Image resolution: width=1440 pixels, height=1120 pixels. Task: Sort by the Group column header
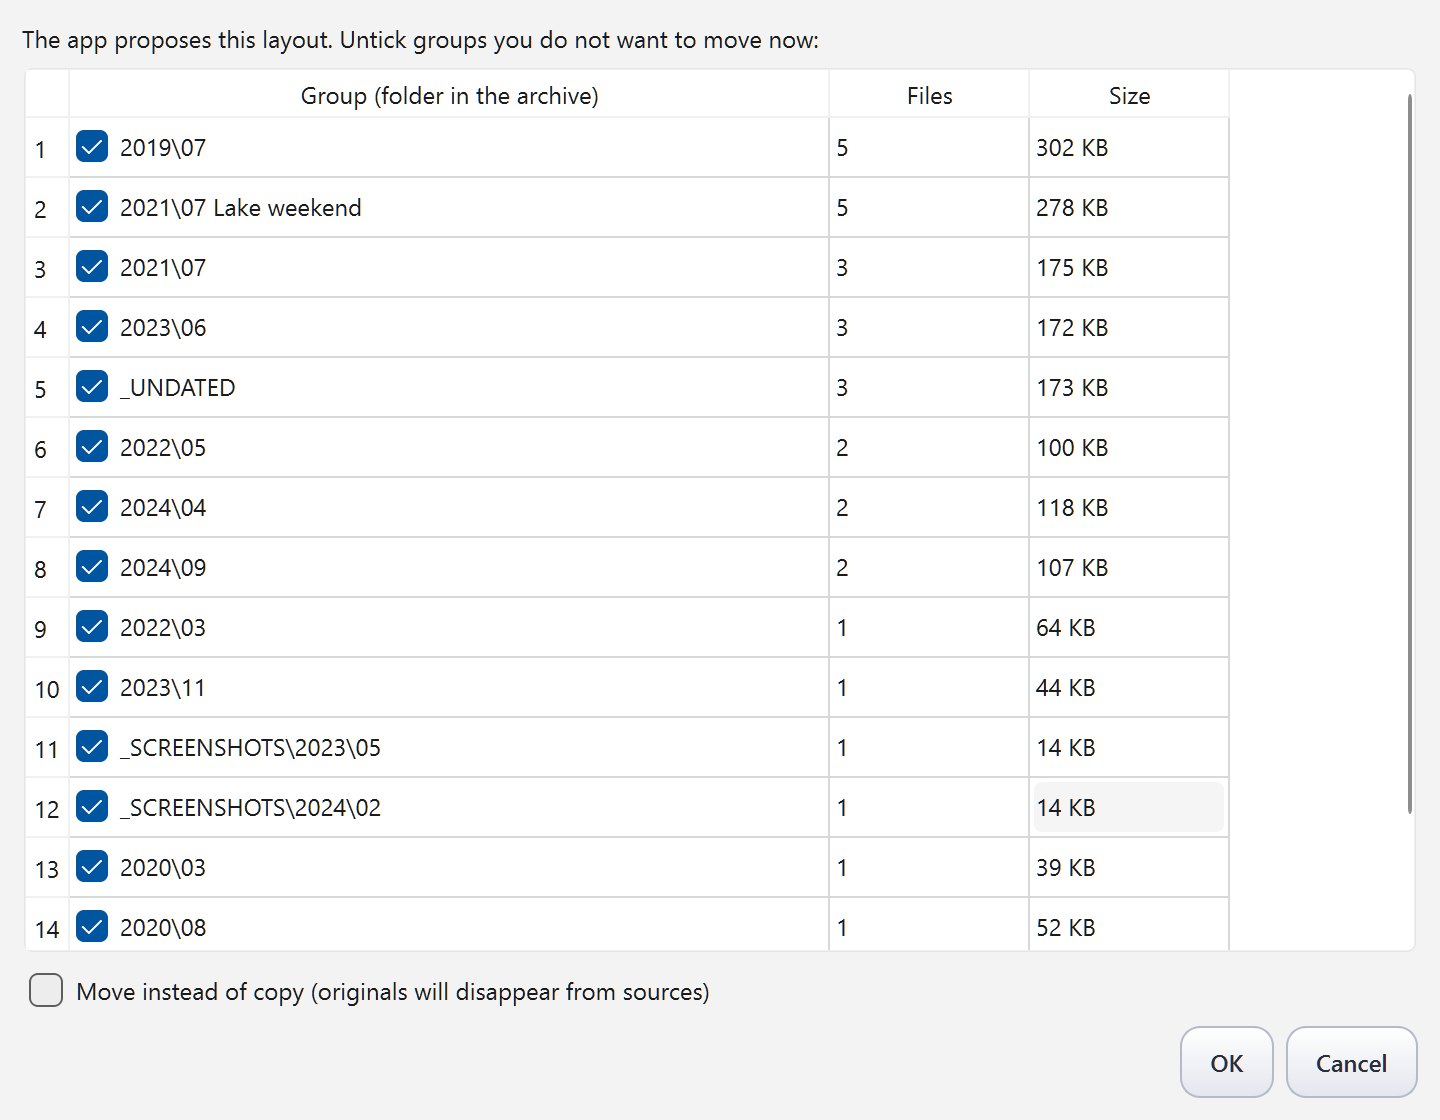(x=449, y=95)
